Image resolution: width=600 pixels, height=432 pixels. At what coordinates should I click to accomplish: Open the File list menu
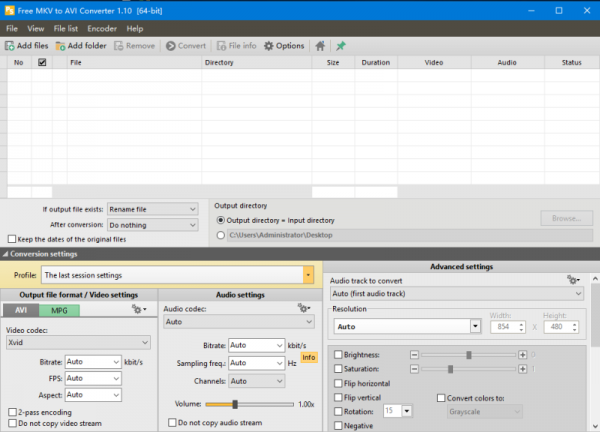(65, 29)
